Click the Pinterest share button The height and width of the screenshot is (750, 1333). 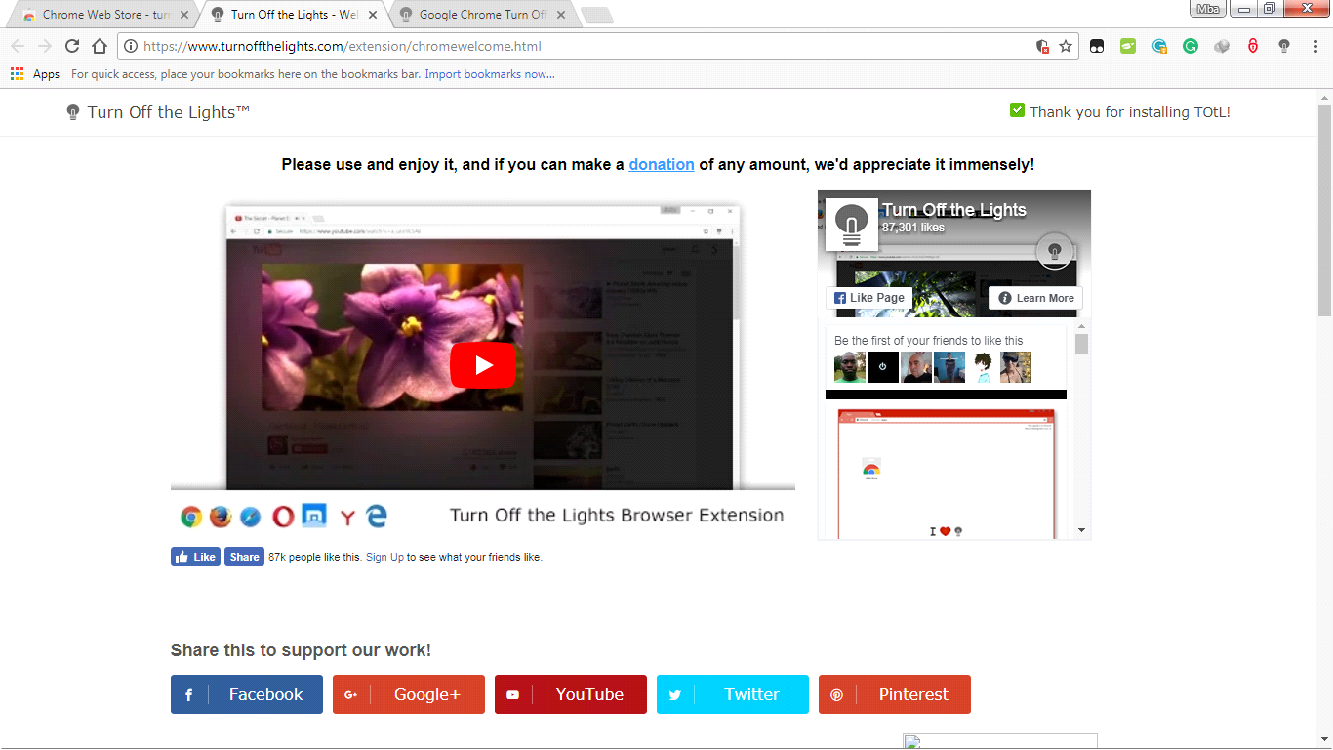[895, 694]
